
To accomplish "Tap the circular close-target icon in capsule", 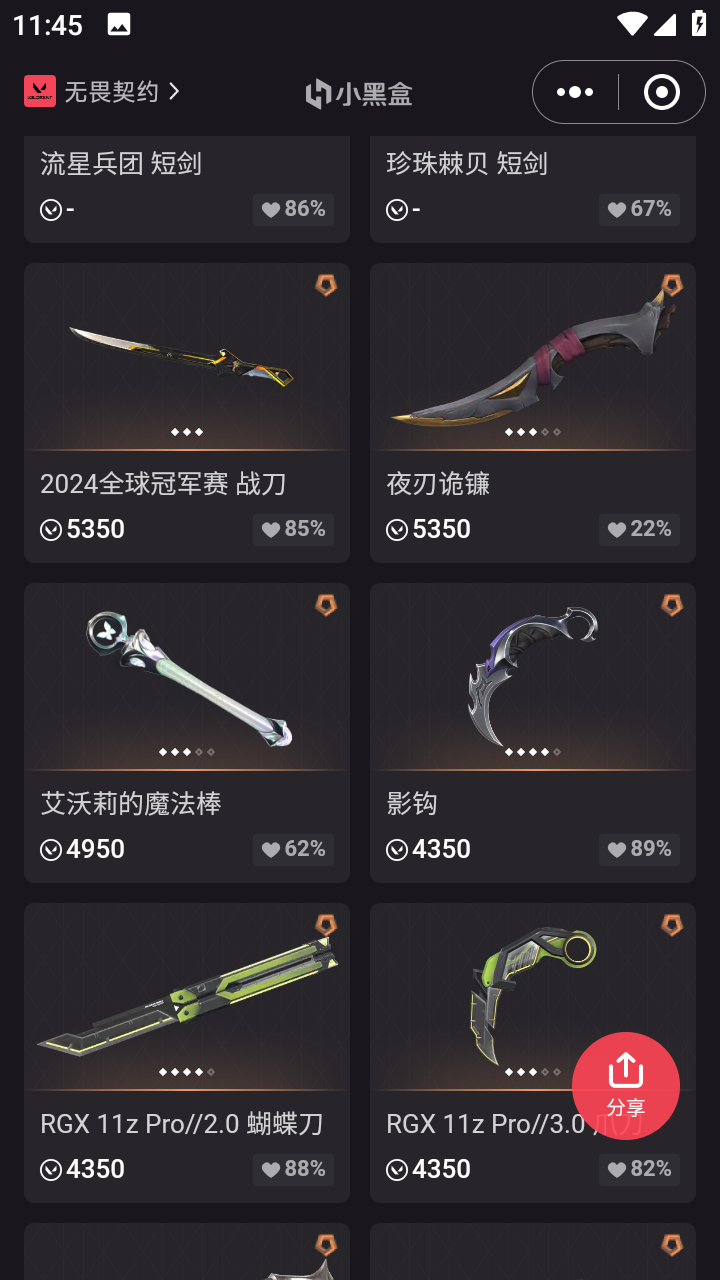I will [662, 92].
